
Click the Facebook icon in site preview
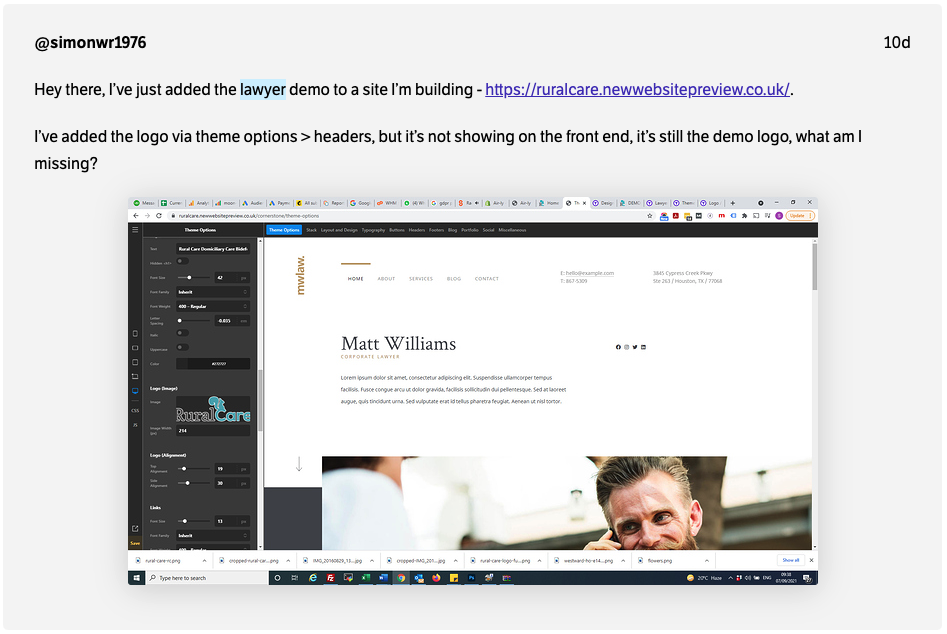click(x=618, y=347)
